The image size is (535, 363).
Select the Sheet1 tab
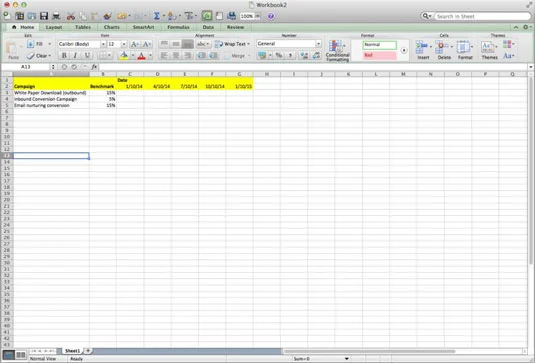[x=72, y=351]
